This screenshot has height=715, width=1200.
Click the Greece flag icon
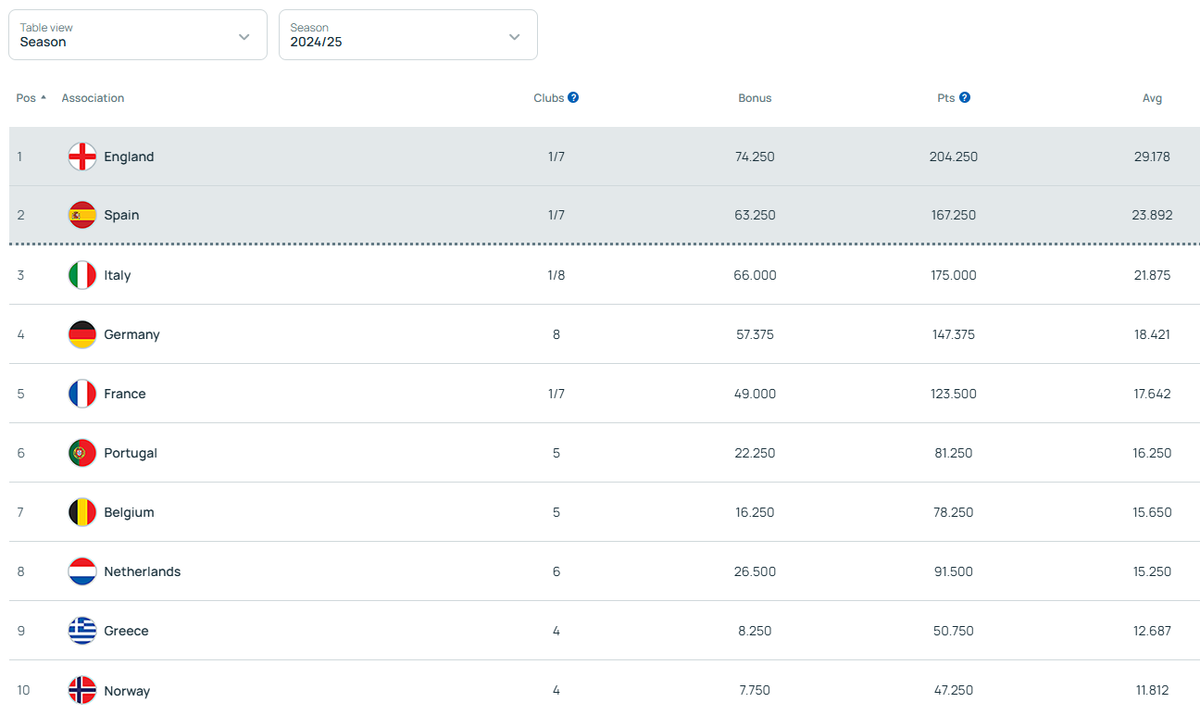[x=82, y=631]
